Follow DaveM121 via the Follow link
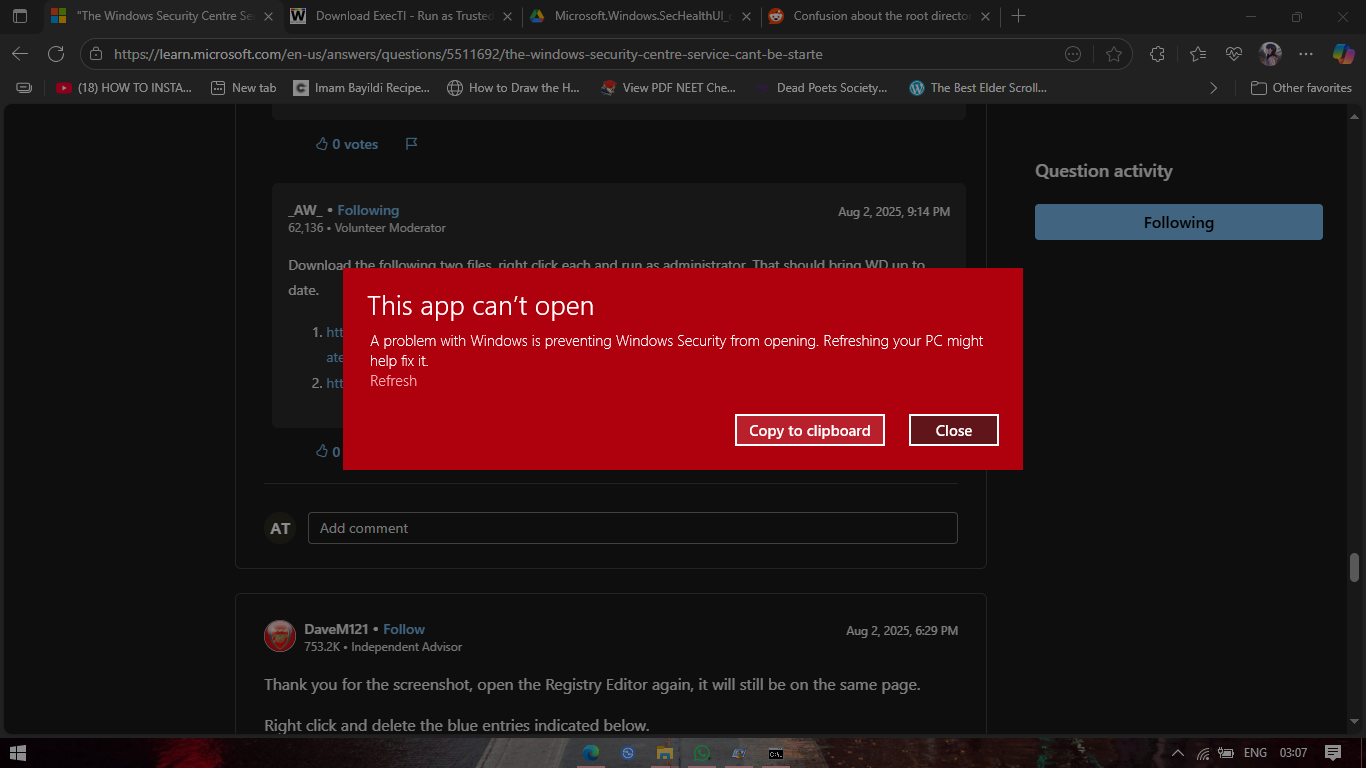The image size is (1366, 768). (404, 629)
